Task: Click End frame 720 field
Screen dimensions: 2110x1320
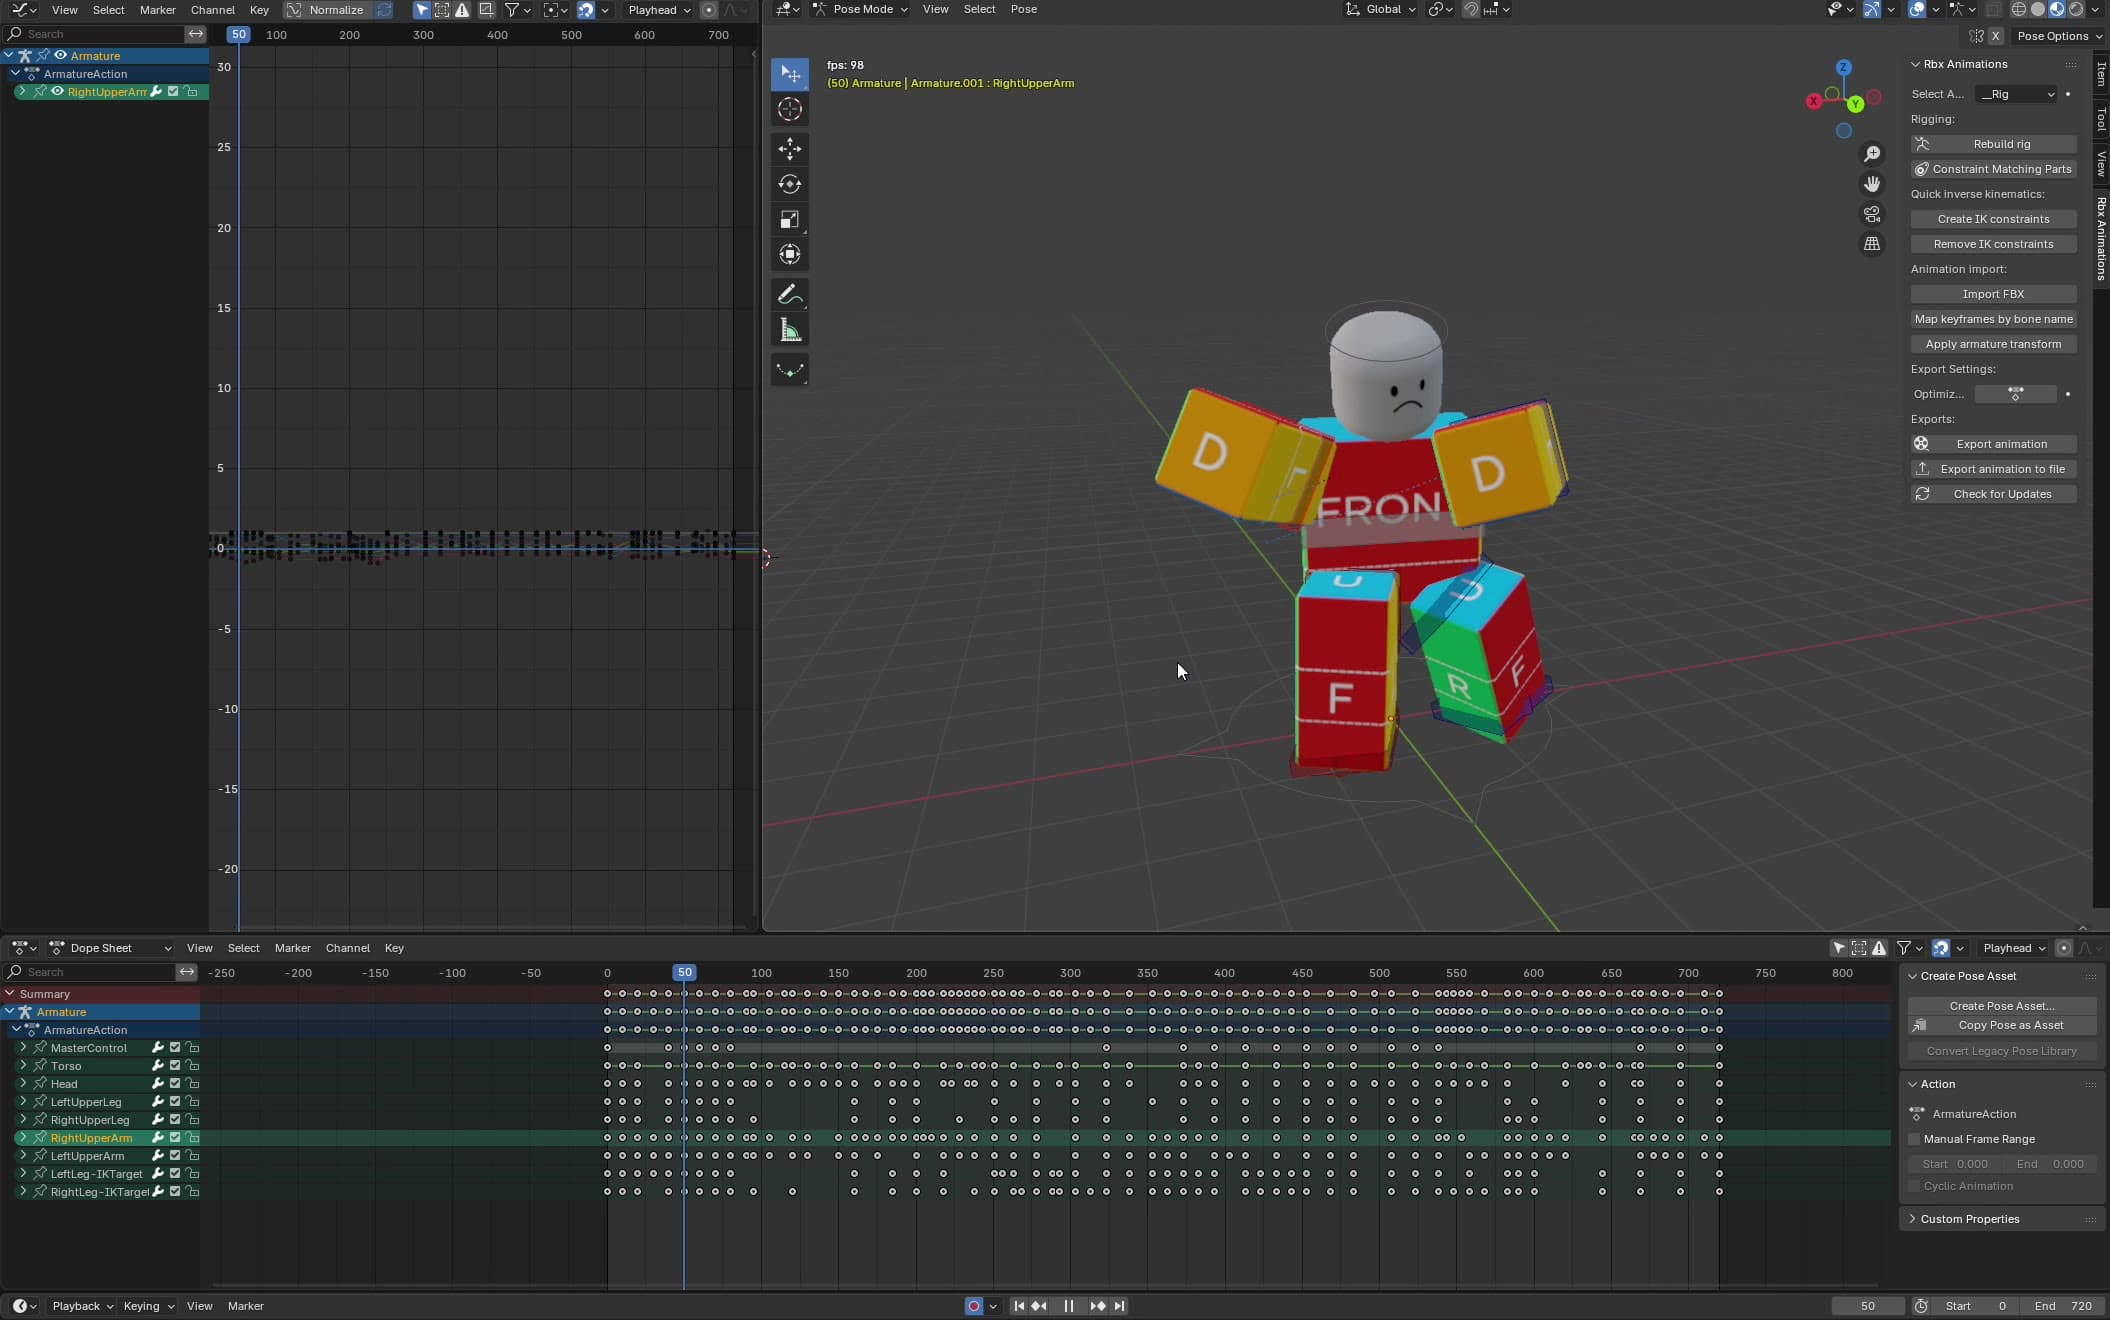Action: [2064, 1306]
